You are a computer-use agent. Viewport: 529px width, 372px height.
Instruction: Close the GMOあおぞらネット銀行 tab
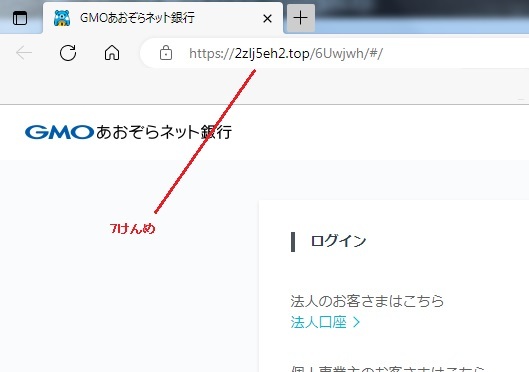[x=267, y=18]
